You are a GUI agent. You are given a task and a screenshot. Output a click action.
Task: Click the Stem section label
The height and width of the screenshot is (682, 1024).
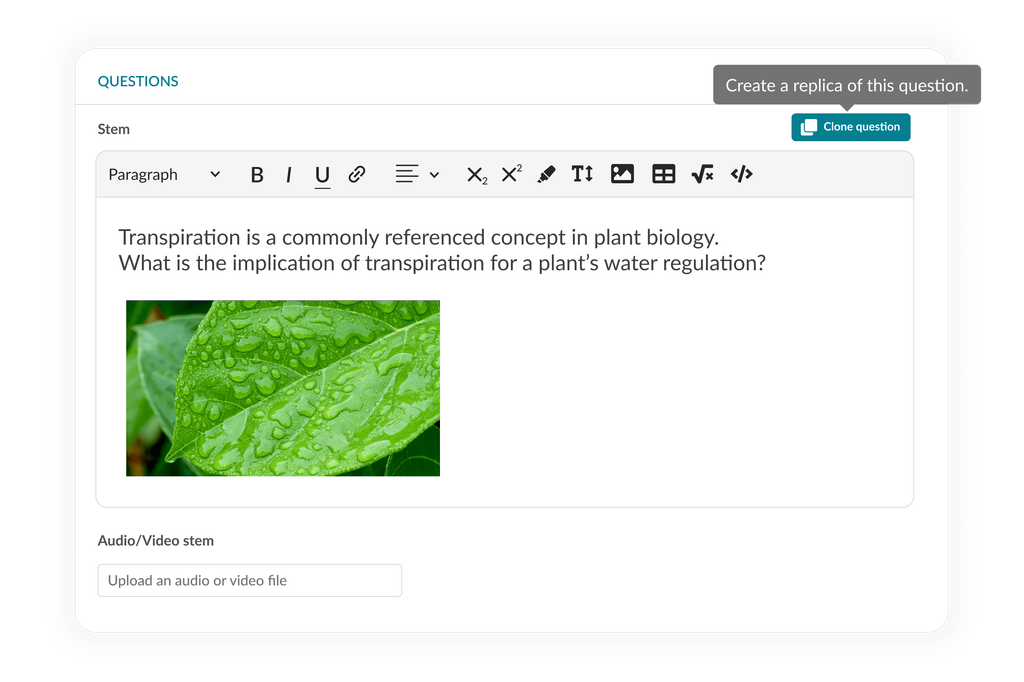point(113,129)
